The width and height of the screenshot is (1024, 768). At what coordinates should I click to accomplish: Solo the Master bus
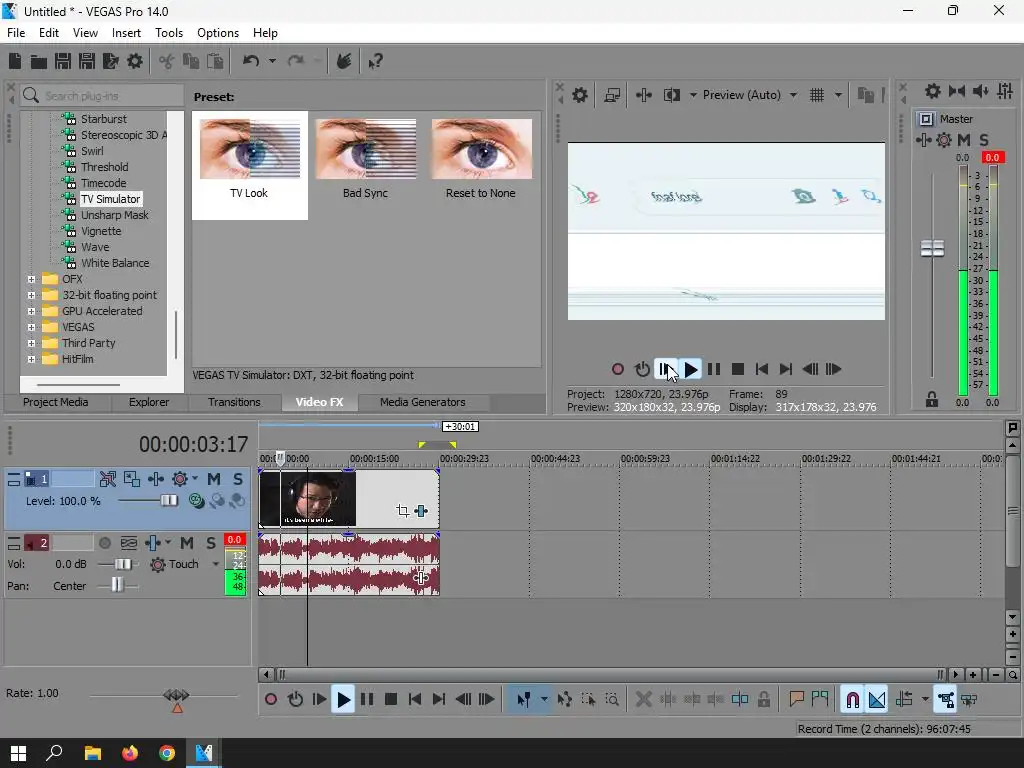[x=984, y=140]
